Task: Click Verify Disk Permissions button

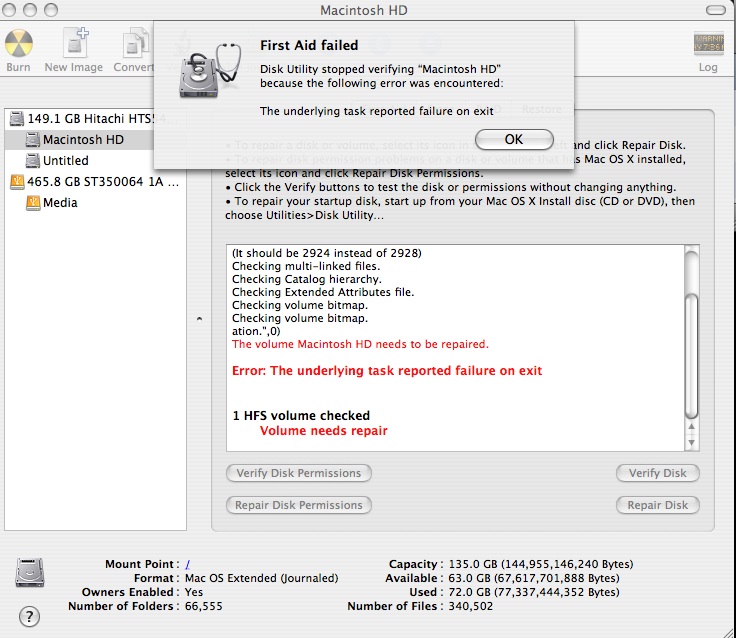Action: pyautogui.click(x=299, y=473)
